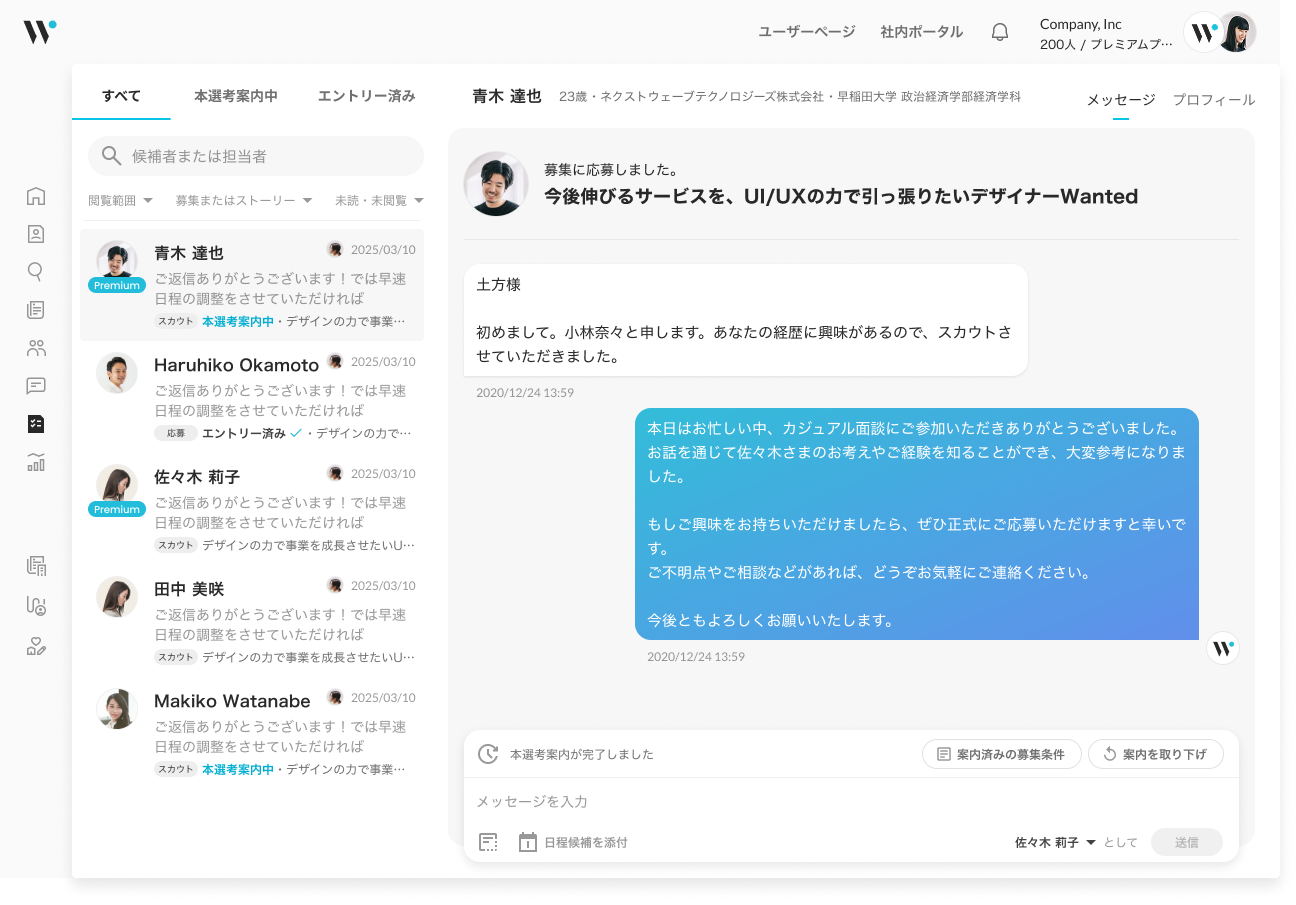This screenshot has height=905, width=1296.
Task: Expand the 閲覧範囲 filter dropdown
Action: [x=119, y=200]
